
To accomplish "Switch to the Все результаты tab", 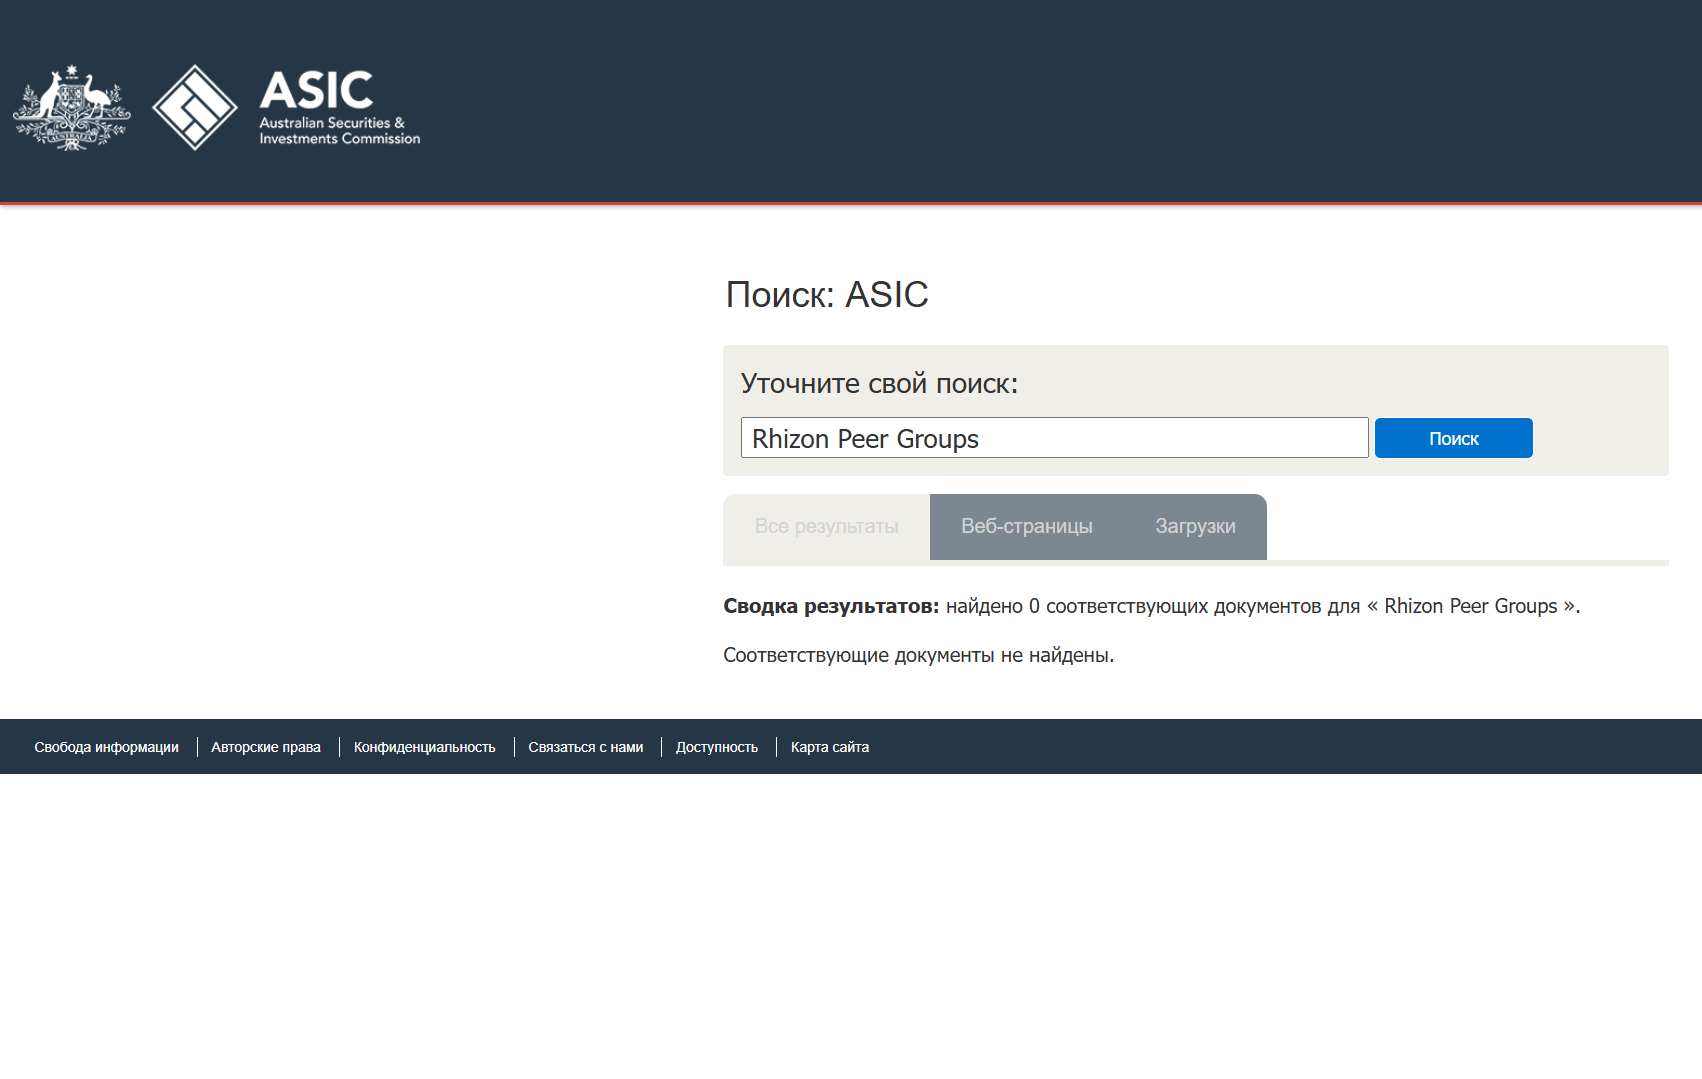I will pyautogui.click(x=826, y=527).
